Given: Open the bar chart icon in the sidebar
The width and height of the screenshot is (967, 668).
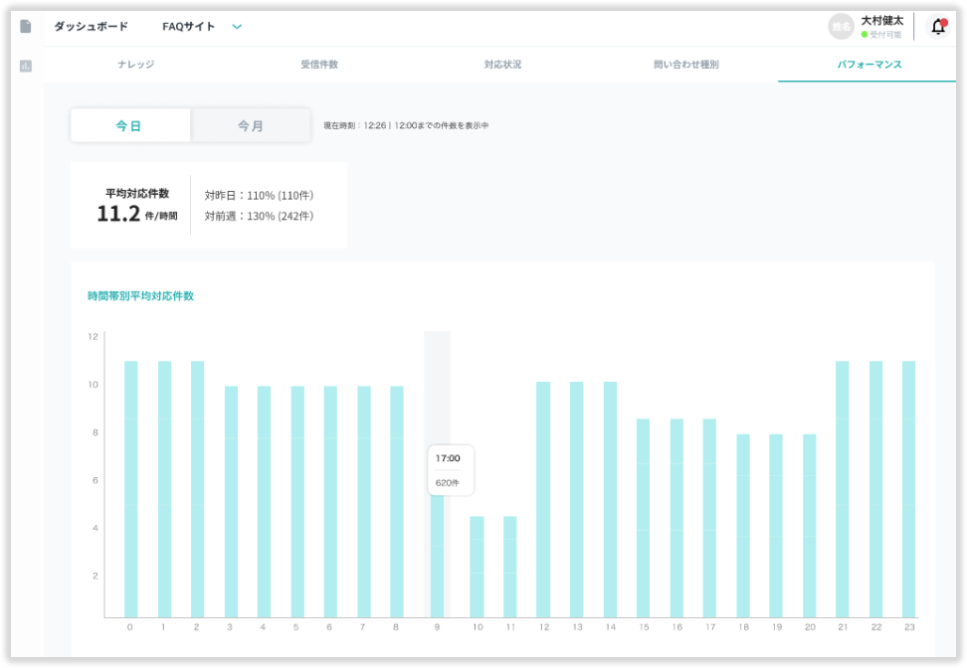Looking at the screenshot, I should 26,66.
